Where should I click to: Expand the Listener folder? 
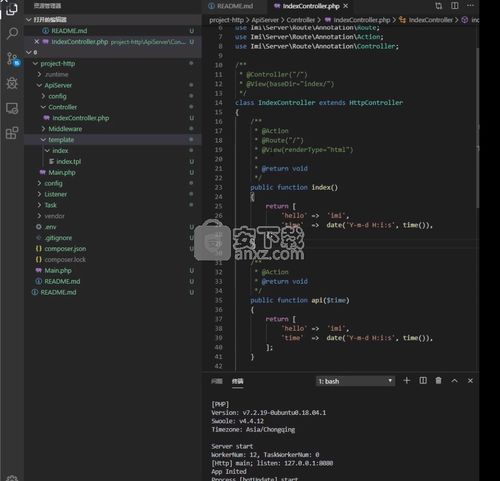[113, 194]
